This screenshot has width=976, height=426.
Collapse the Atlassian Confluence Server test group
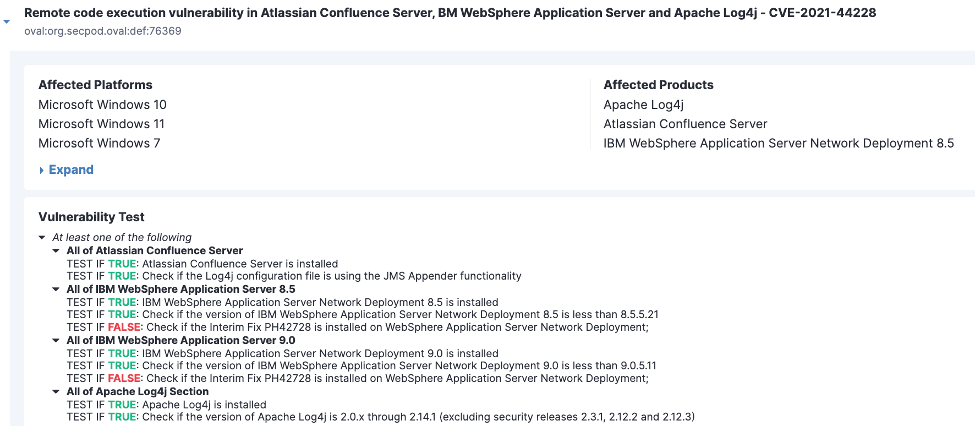[x=57, y=250]
